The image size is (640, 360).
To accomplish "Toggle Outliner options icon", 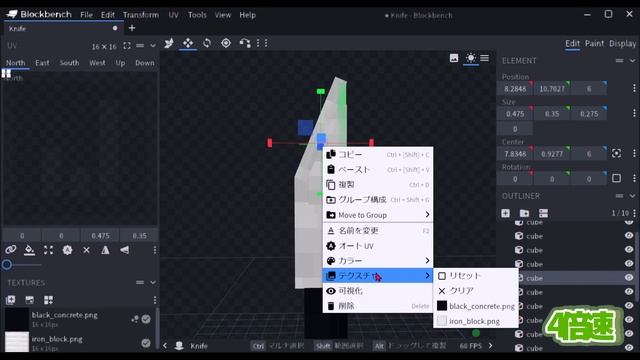I will tap(543, 213).
